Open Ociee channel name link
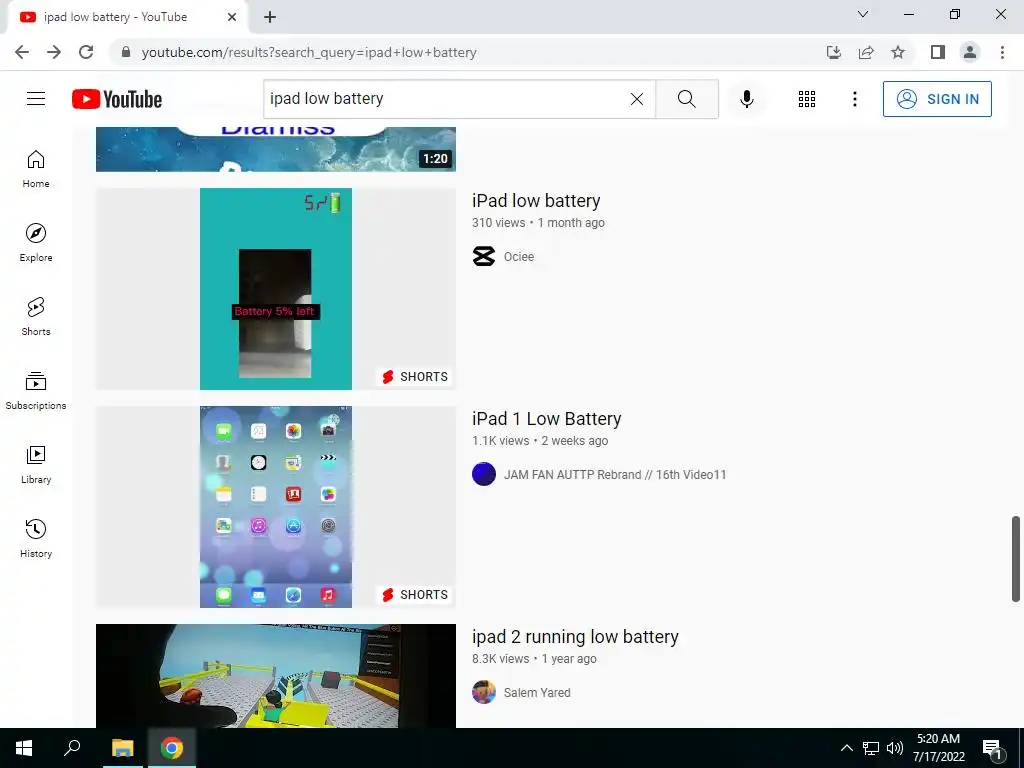The height and width of the screenshot is (768, 1024). (519, 257)
